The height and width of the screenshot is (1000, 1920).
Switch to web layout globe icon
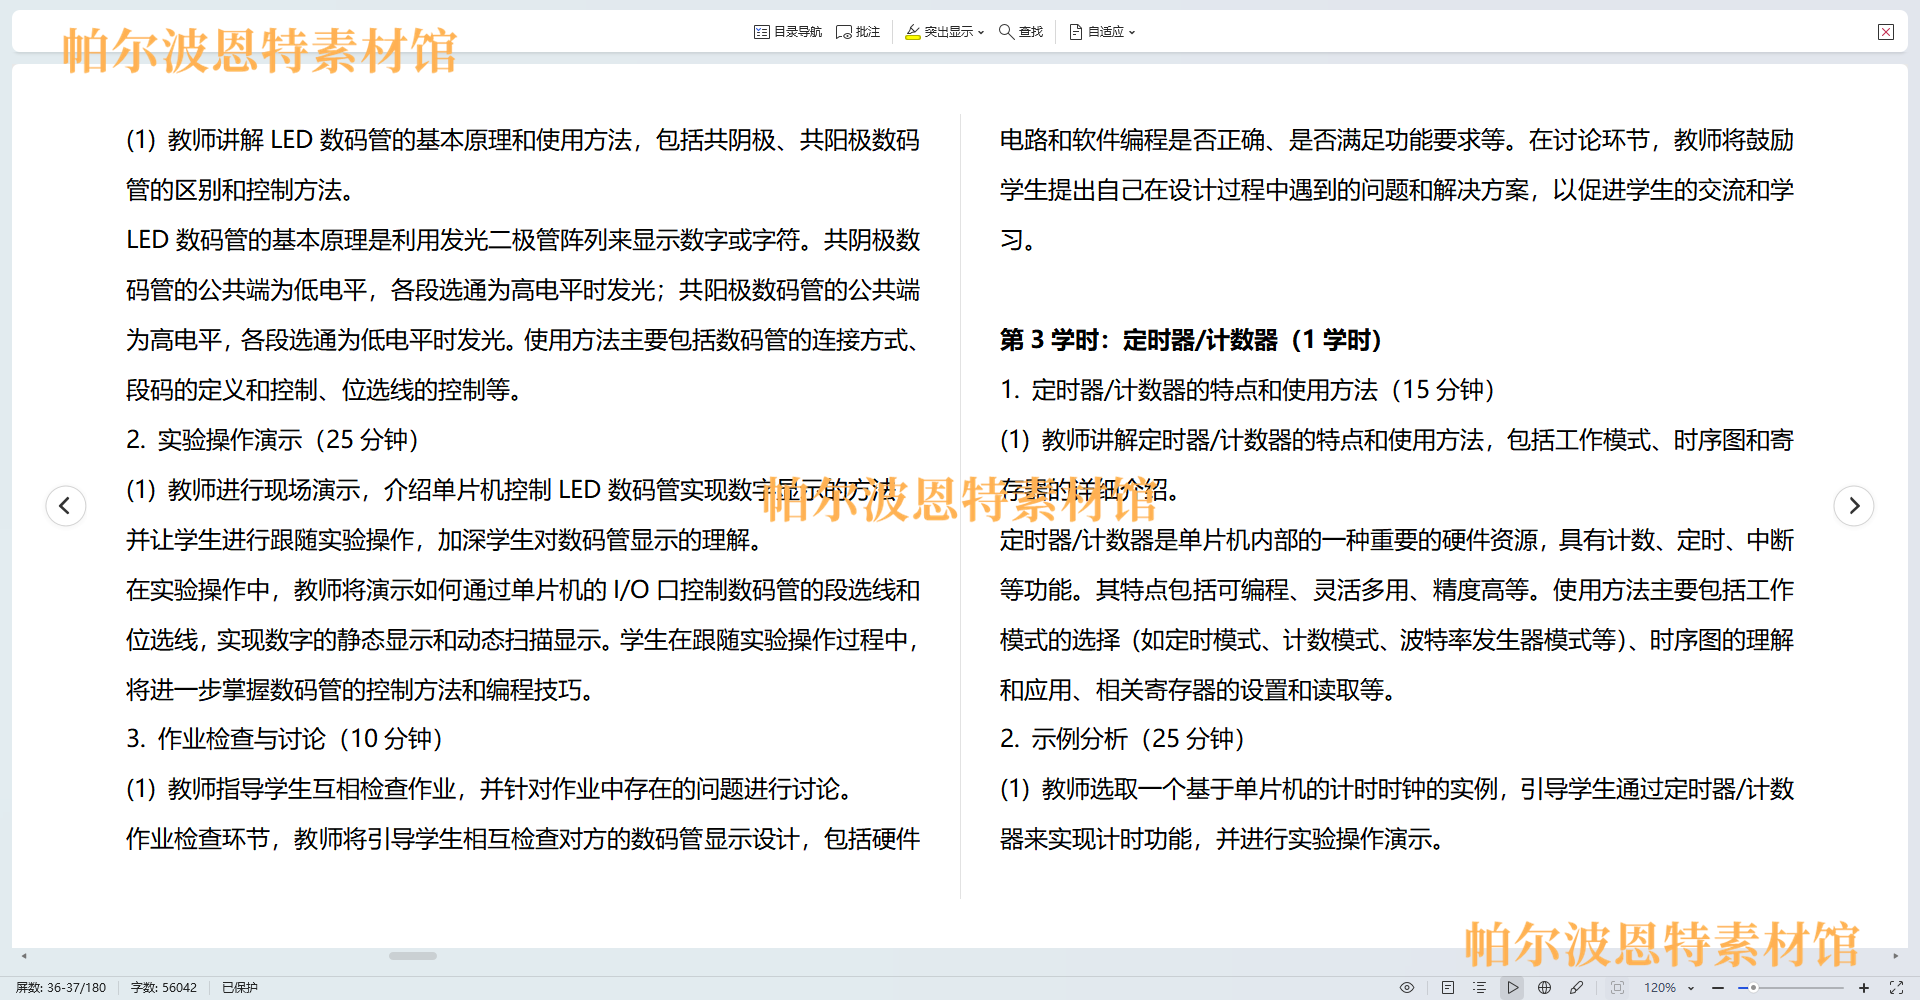(x=1544, y=987)
